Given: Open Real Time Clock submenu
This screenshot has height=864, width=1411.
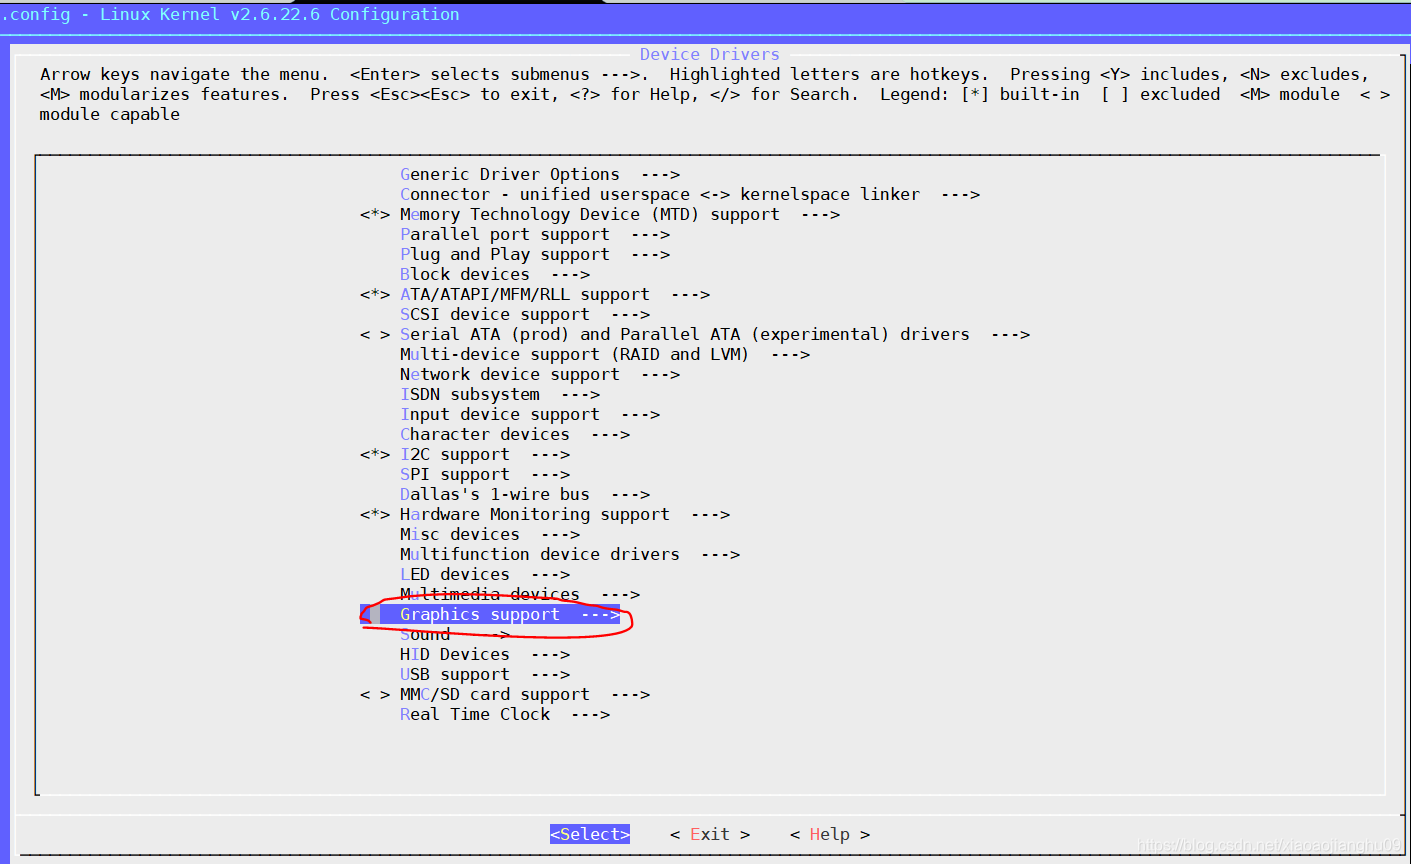Looking at the screenshot, I should (x=505, y=714).
